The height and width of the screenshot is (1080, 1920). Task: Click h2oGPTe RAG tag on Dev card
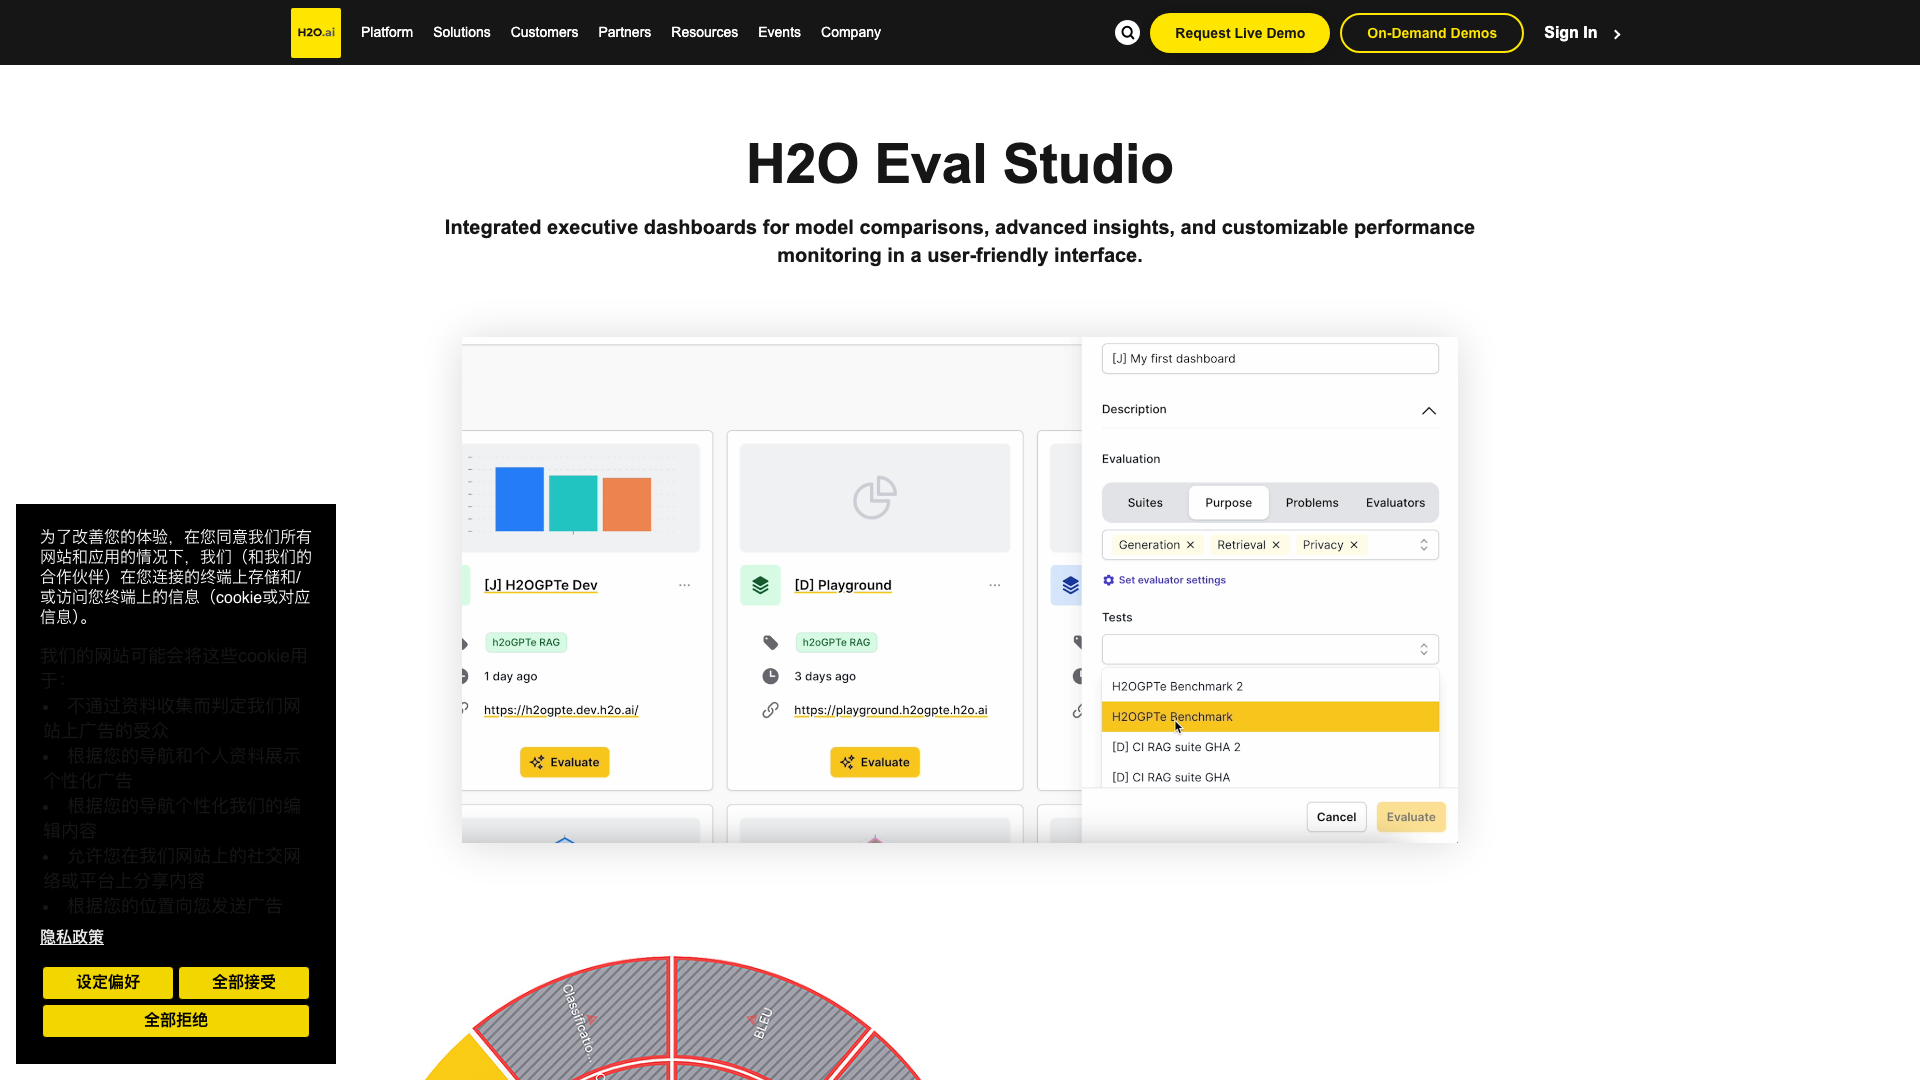[526, 642]
